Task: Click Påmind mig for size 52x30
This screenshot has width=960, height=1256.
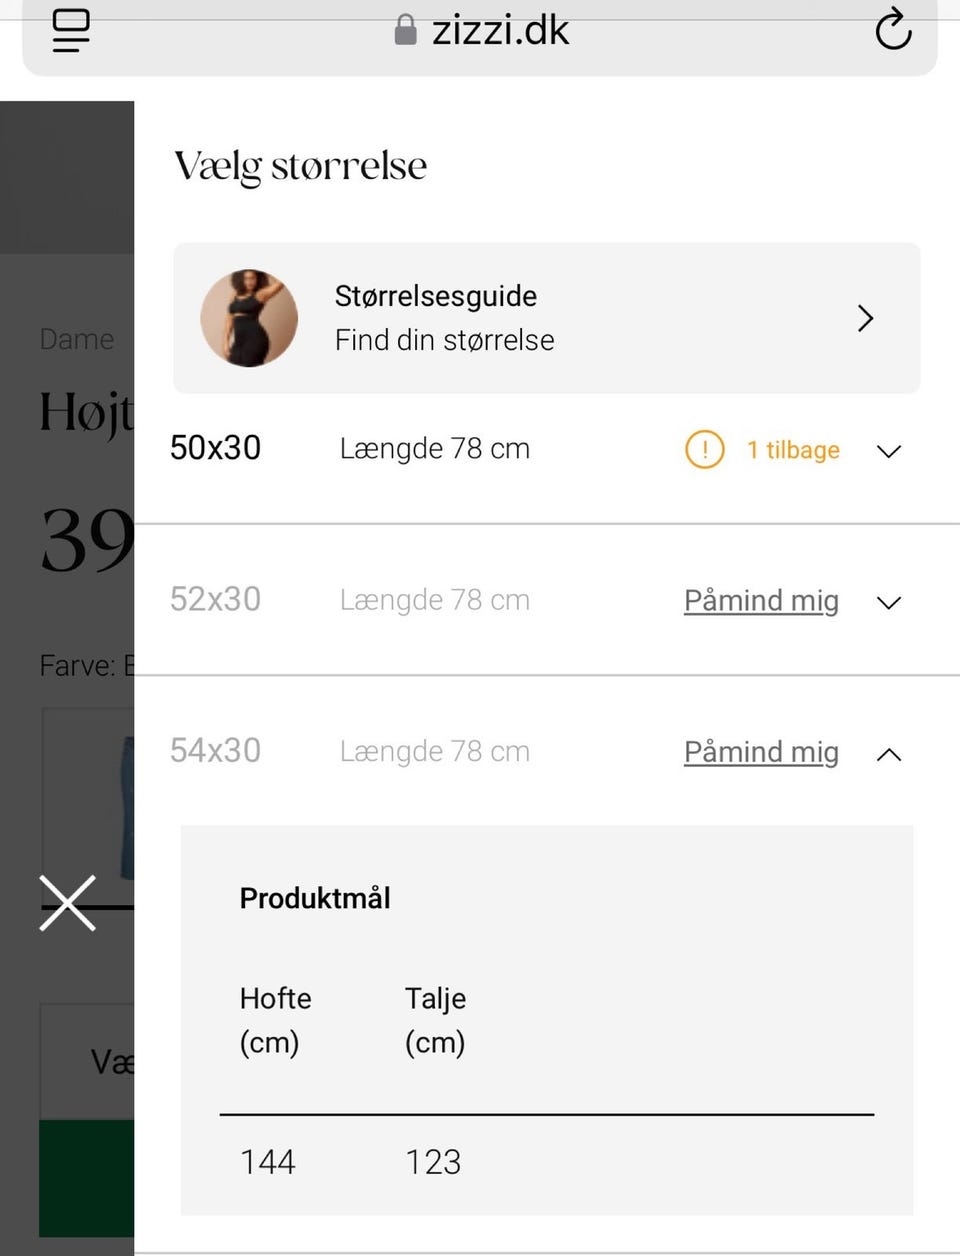Action: (761, 601)
